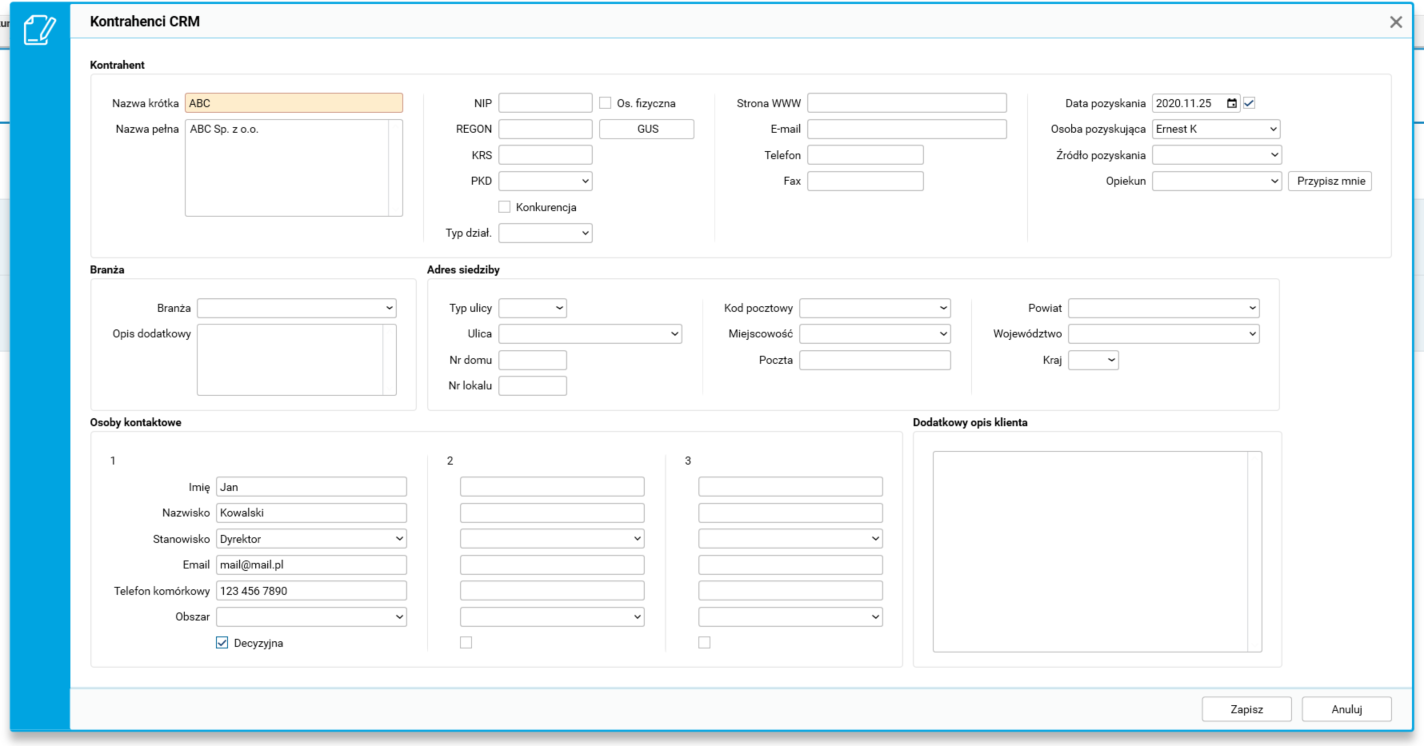Screen dimensions: 1424x746
Task: Toggle the checkbox next to Data pozyskania
Action: point(1249,103)
